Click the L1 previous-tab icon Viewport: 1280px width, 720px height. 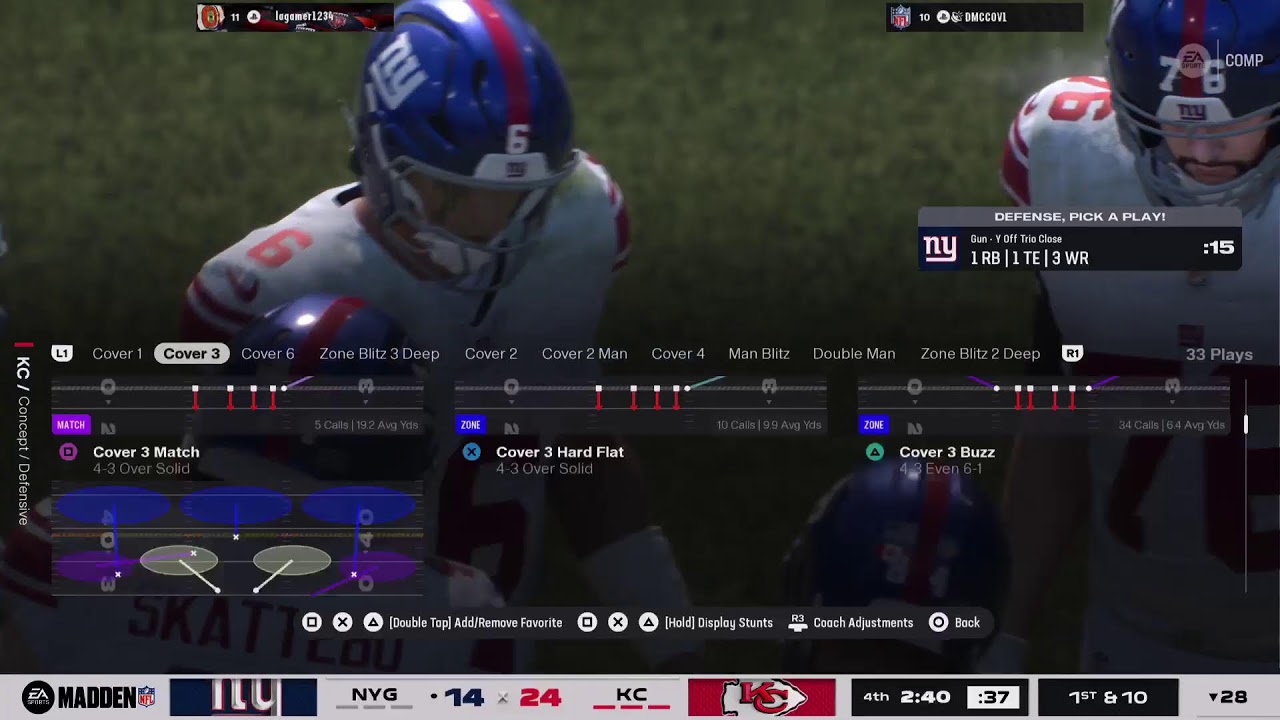tap(62, 354)
